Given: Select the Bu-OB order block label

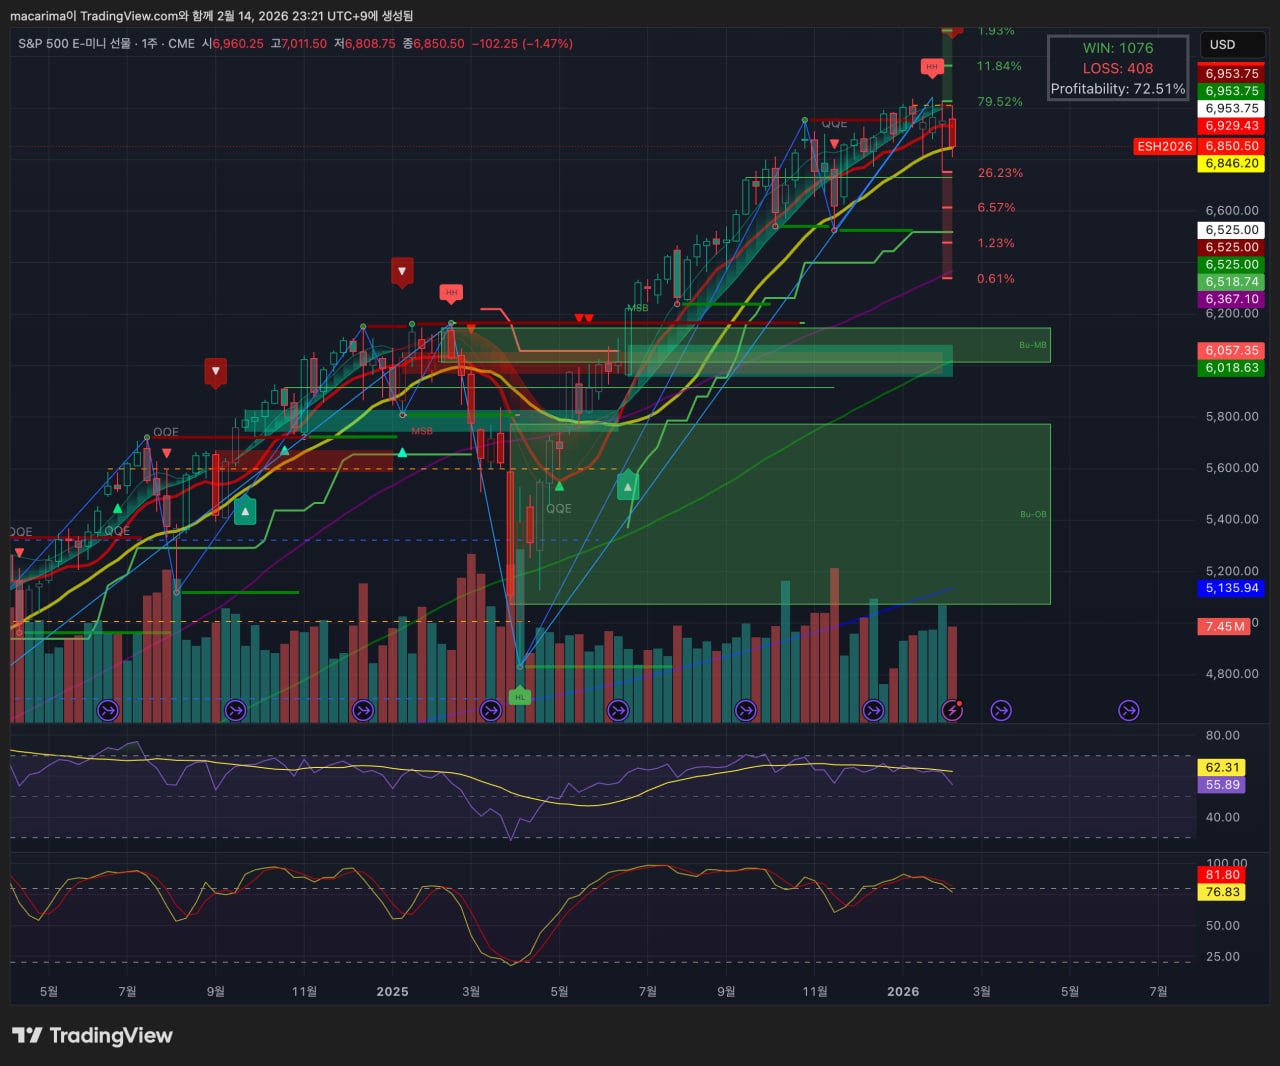Looking at the screenshot, I should point(1033,514).
